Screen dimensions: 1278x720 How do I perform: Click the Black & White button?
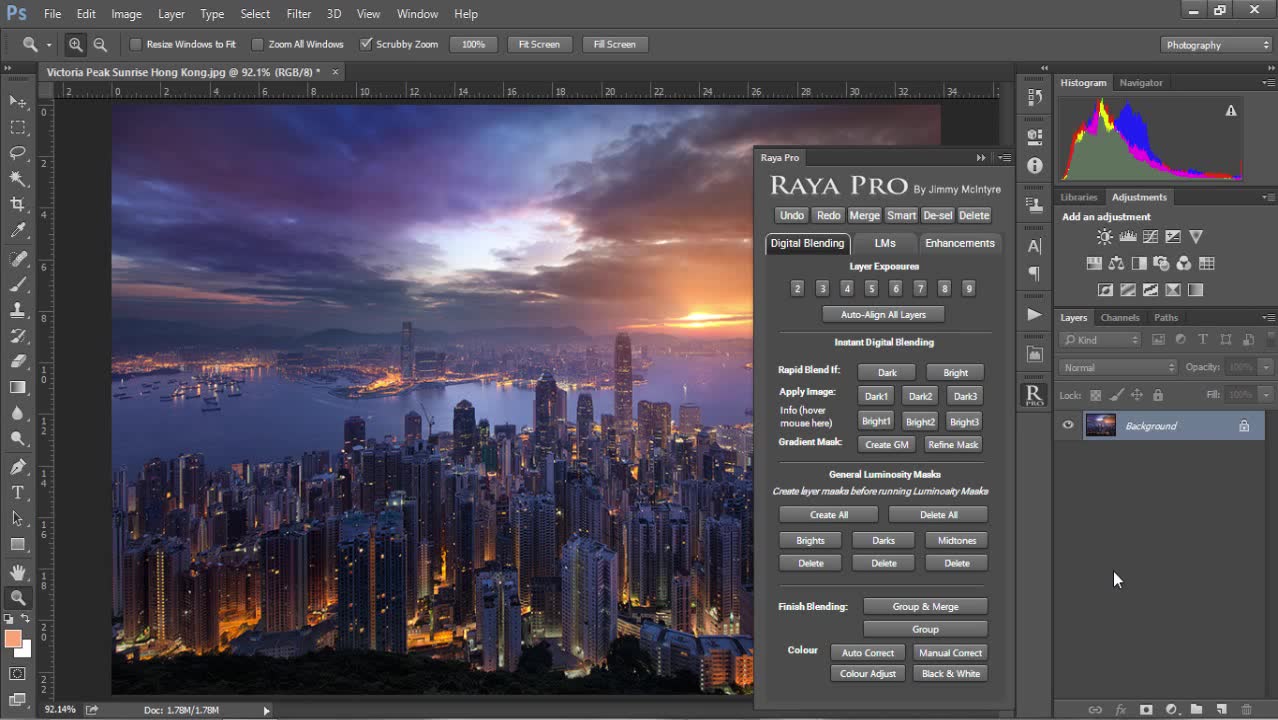point(951,674)
